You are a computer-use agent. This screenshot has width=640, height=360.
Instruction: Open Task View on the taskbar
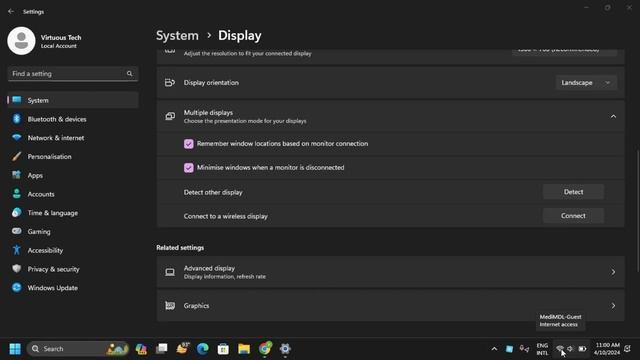[x=162, y=349]
